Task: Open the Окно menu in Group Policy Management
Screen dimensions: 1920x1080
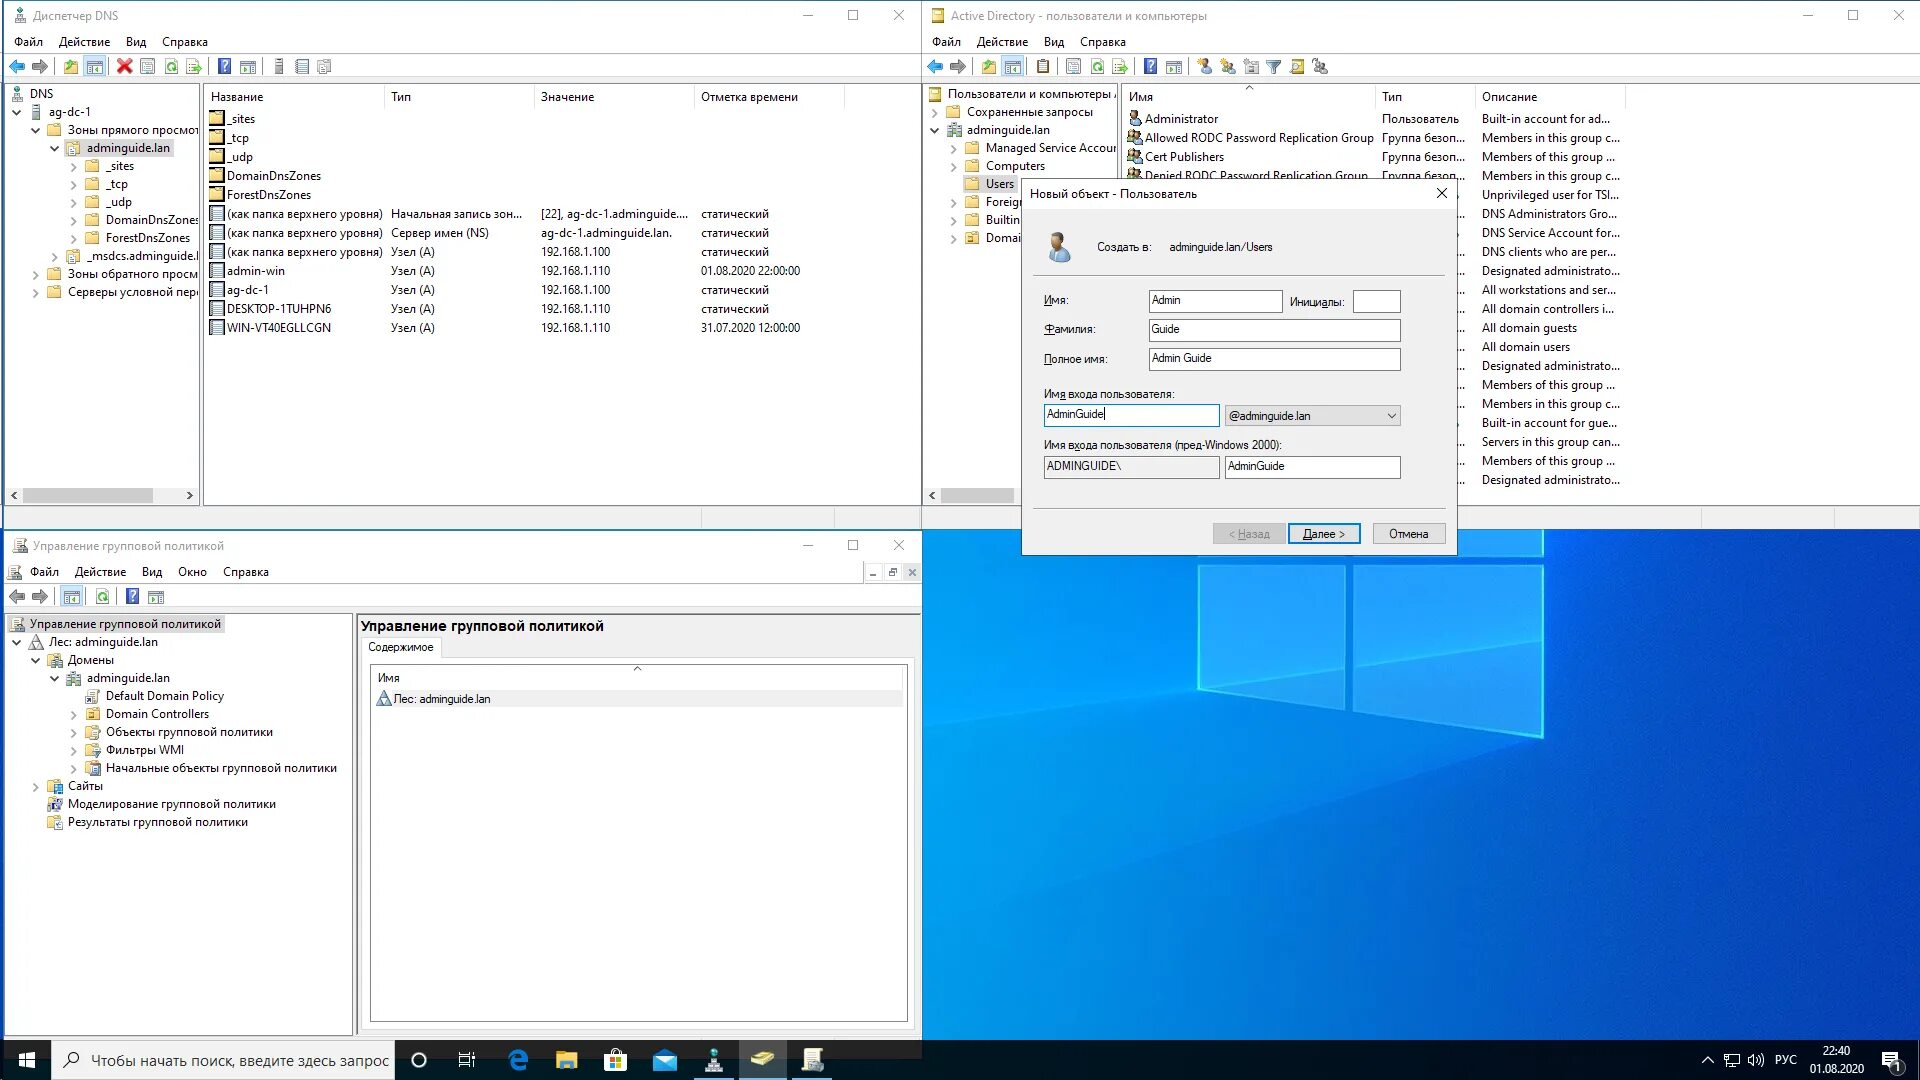Action: 192,572
